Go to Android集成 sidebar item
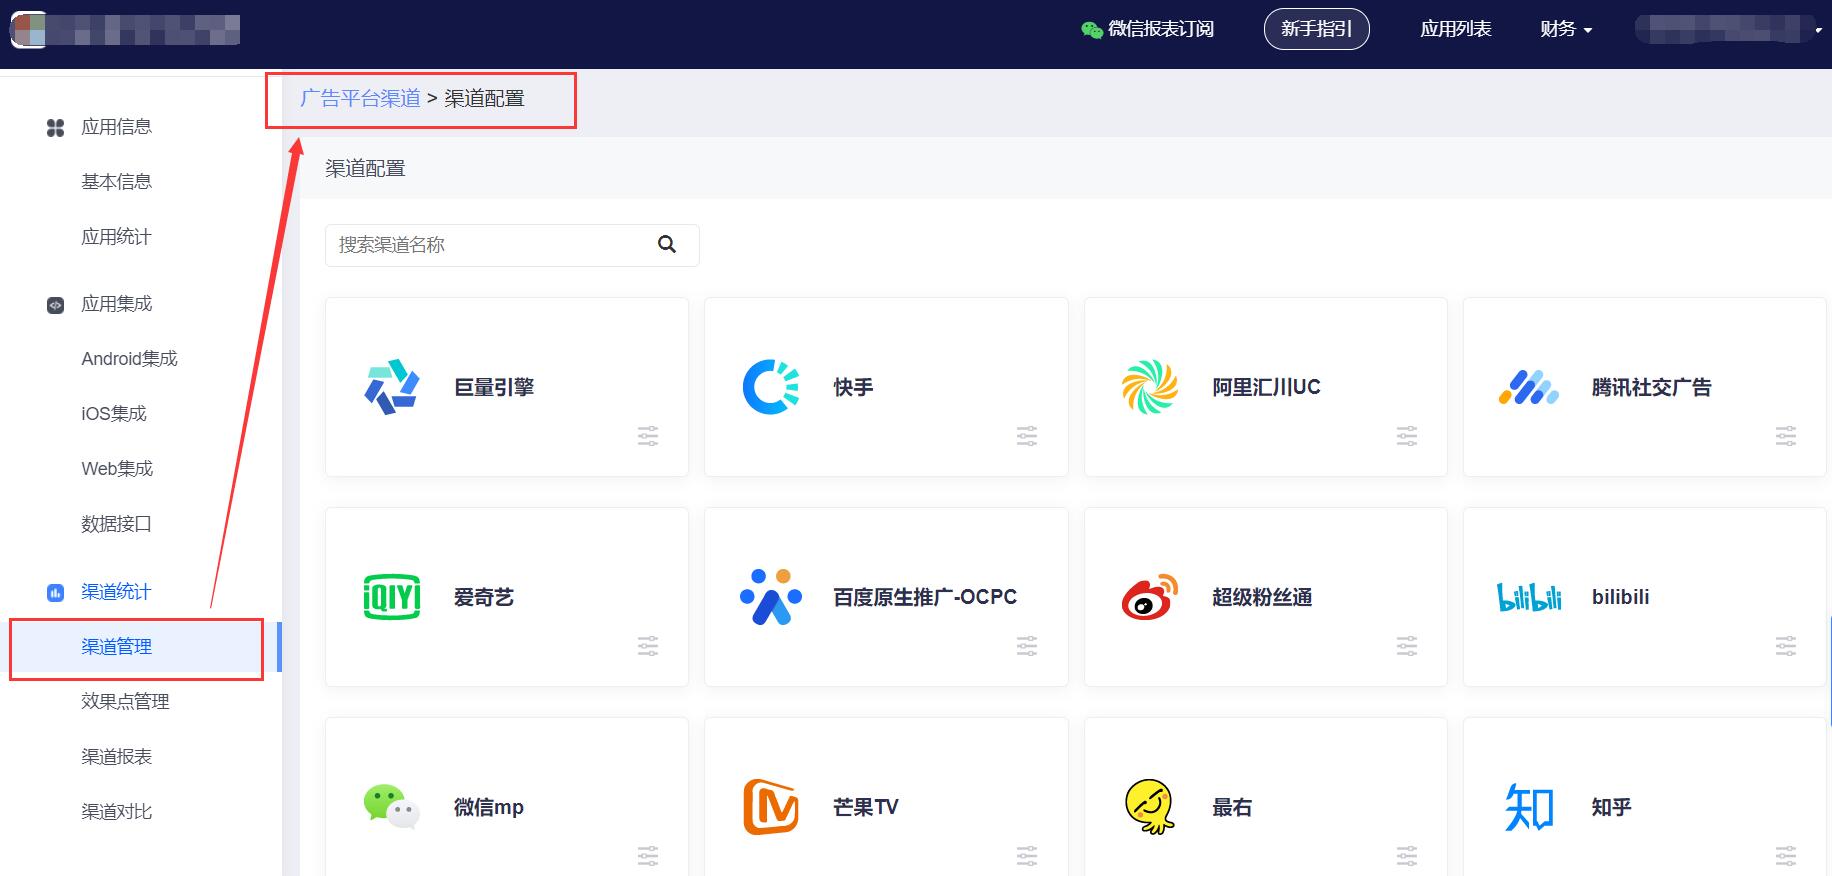 pos(129,359)
